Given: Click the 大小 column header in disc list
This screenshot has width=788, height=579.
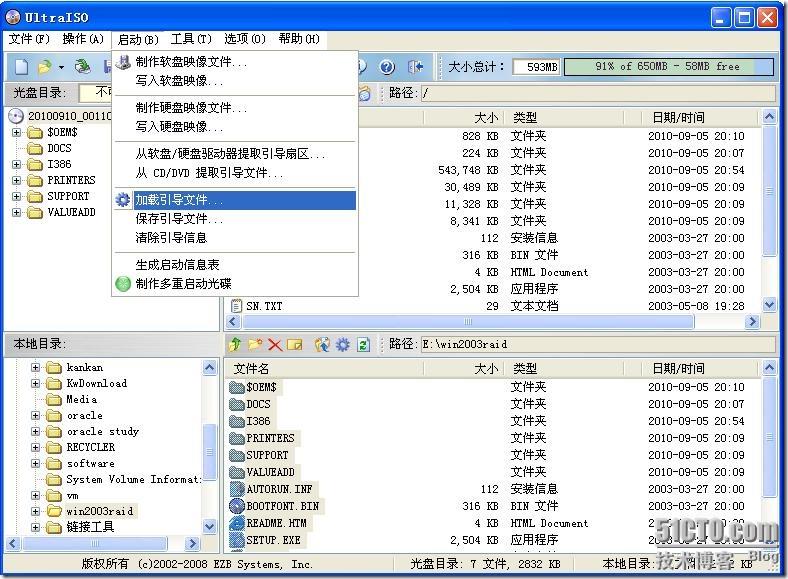Looking at the screenshot, I should point(464,118).
